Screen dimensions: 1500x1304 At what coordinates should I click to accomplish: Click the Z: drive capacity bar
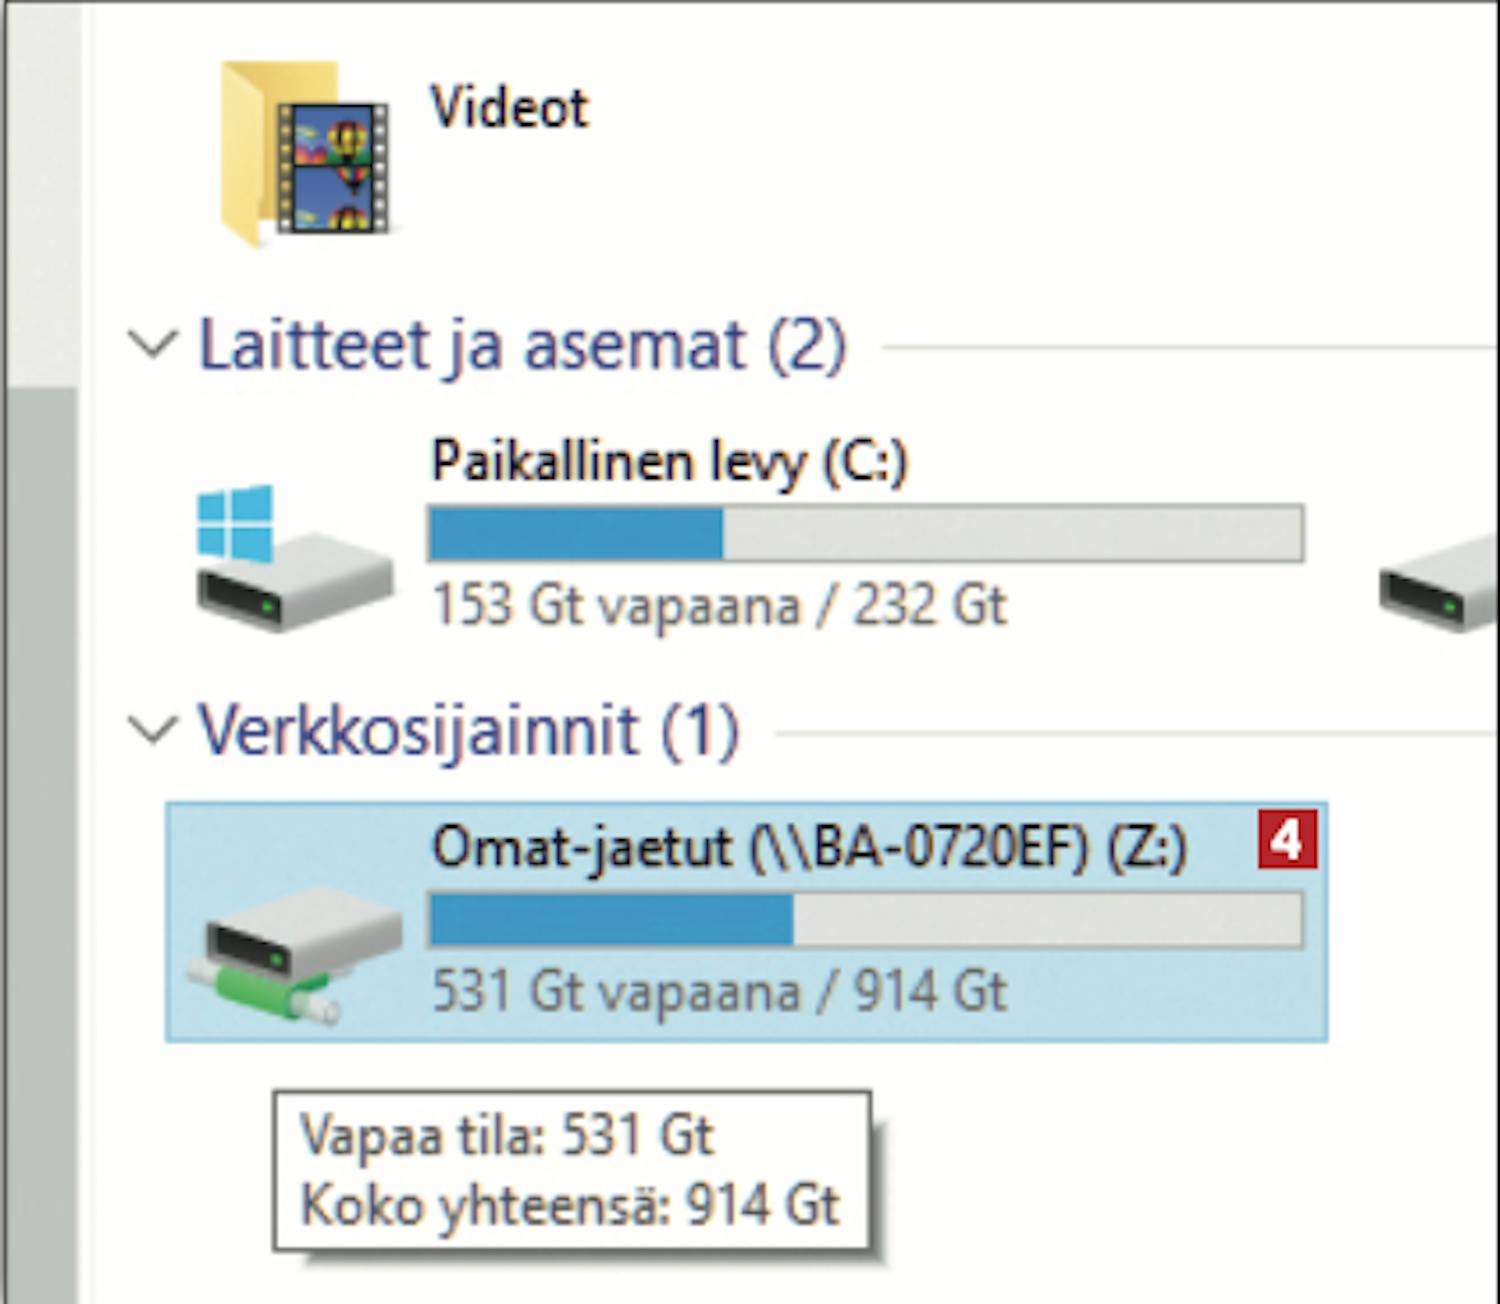click(x=866, y=919)
